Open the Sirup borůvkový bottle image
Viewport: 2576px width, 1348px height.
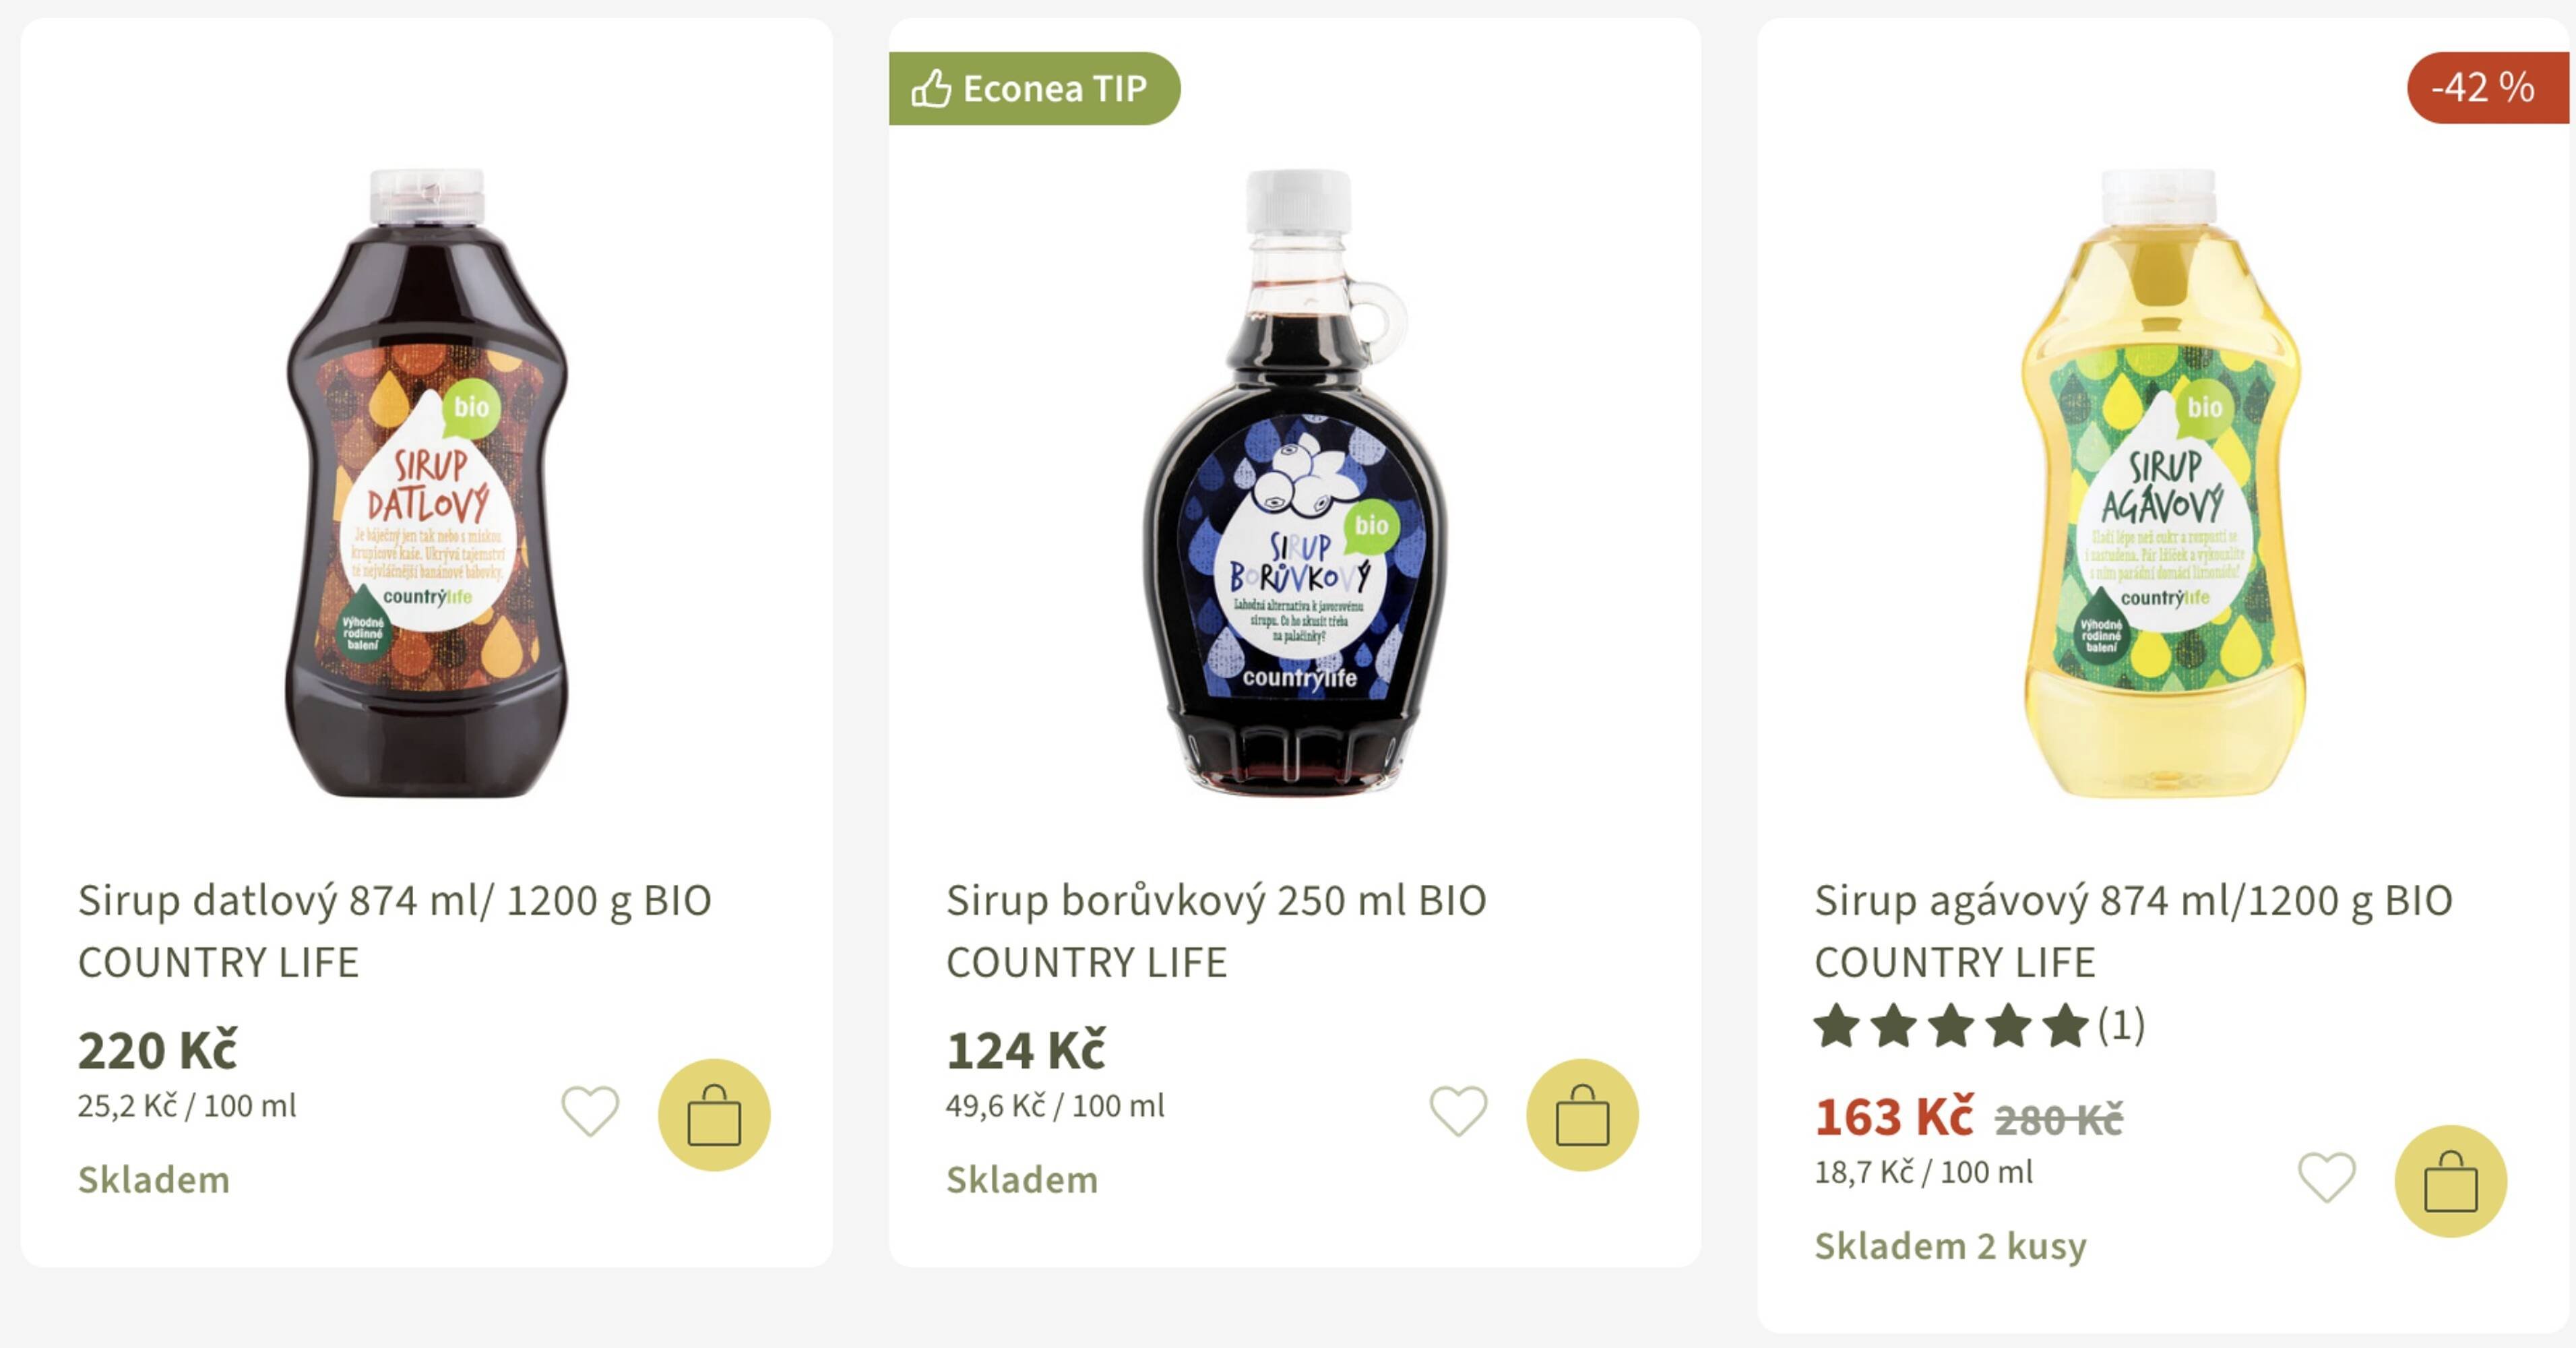(x=1295, y=484)
